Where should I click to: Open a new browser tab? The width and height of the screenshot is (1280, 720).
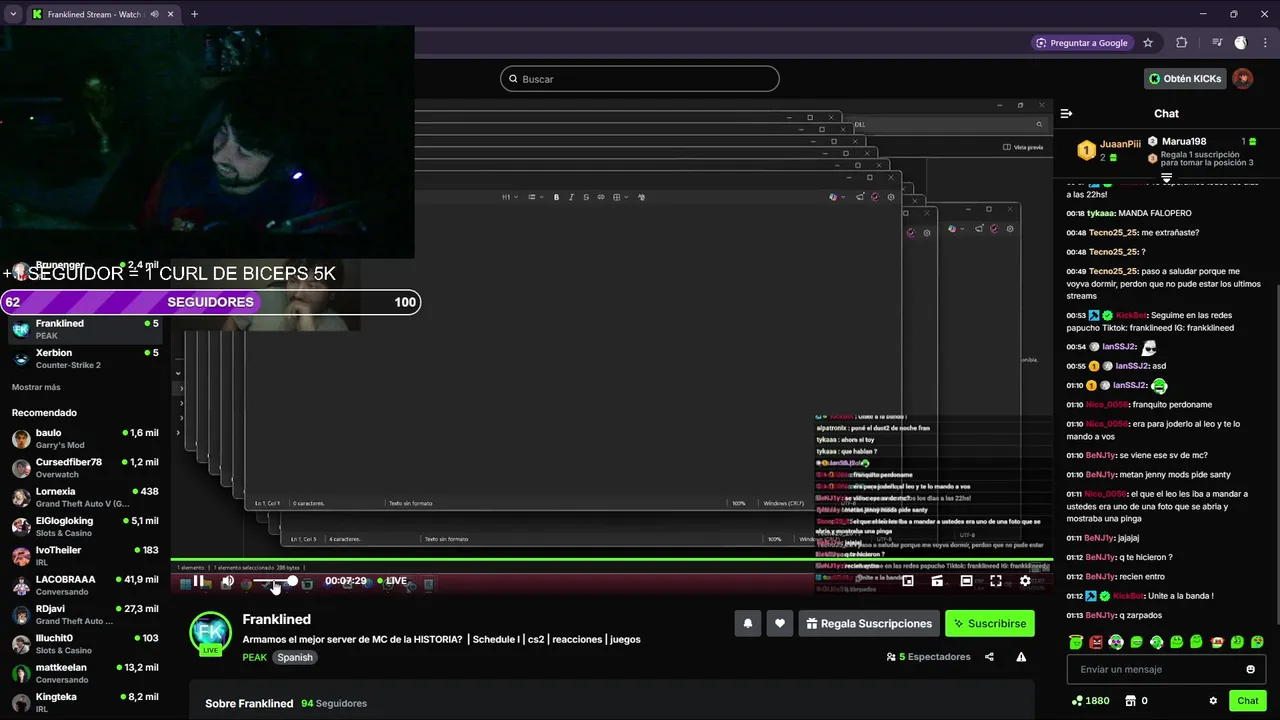(x=194, y=14)
